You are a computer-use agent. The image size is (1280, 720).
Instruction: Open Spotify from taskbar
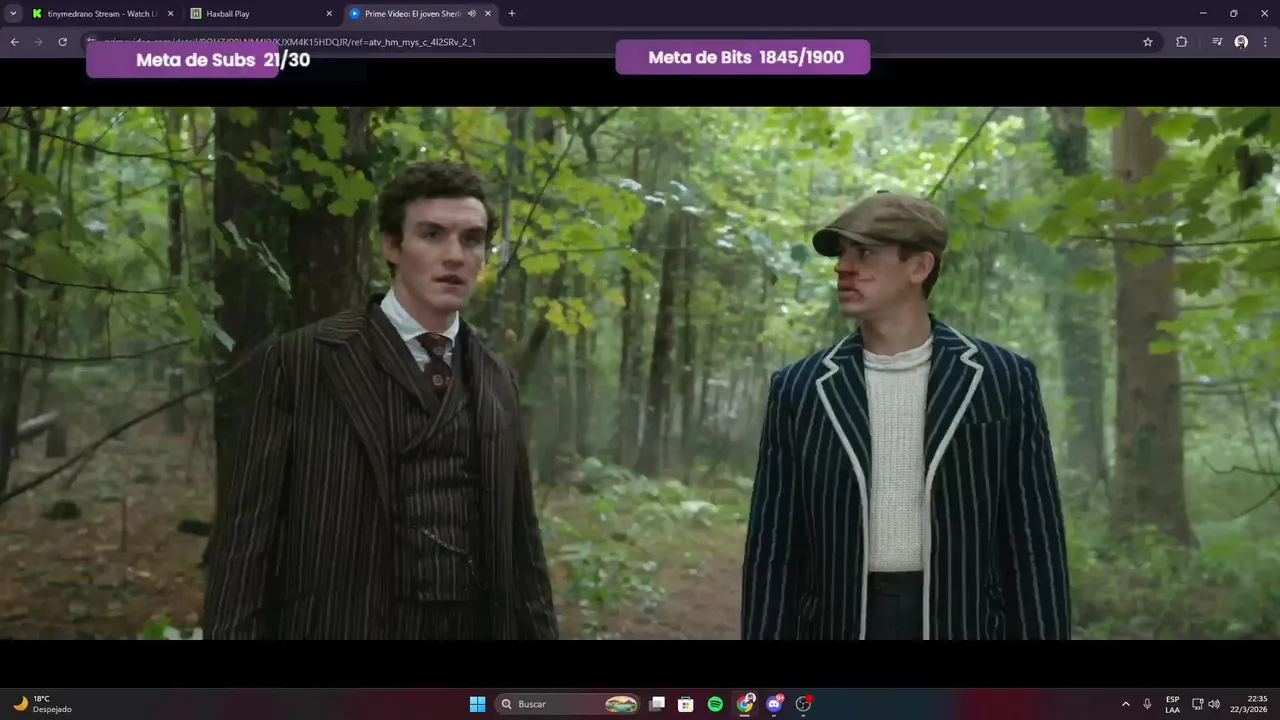pyautogui.click(x=715, y=704)
